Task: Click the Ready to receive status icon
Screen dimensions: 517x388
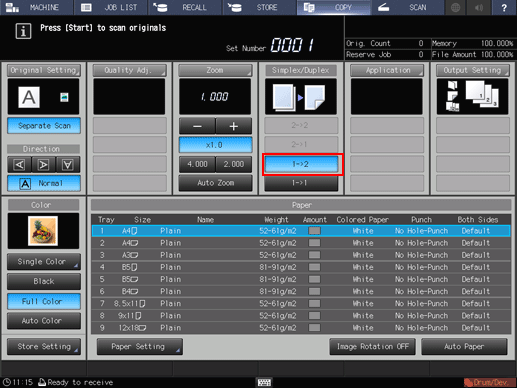Action: click(42, 382)
